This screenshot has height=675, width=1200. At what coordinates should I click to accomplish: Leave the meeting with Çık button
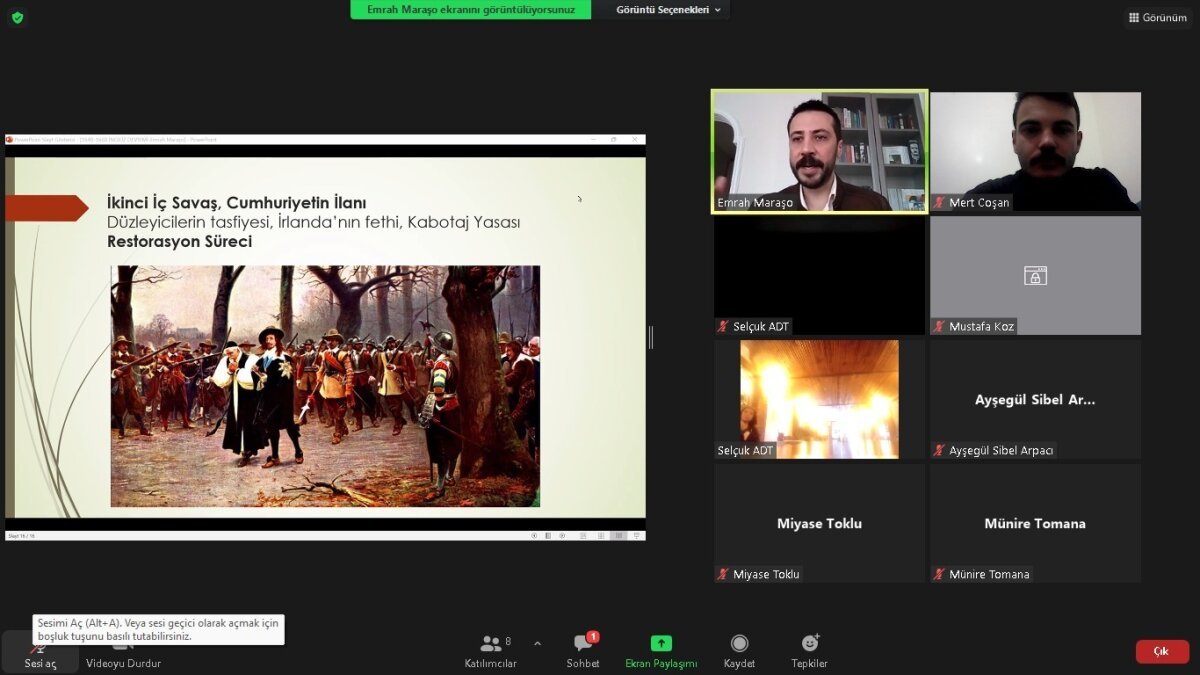(1162, 651)
